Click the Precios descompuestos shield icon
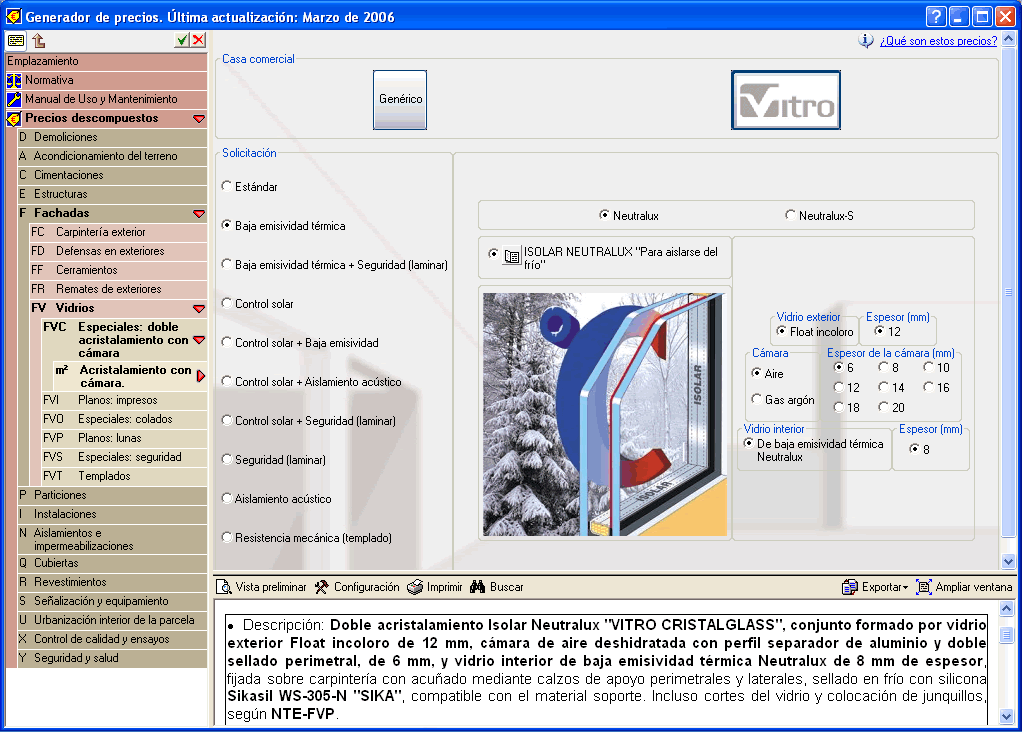The height and width of the screenshot is (732, 1022). 14,119
